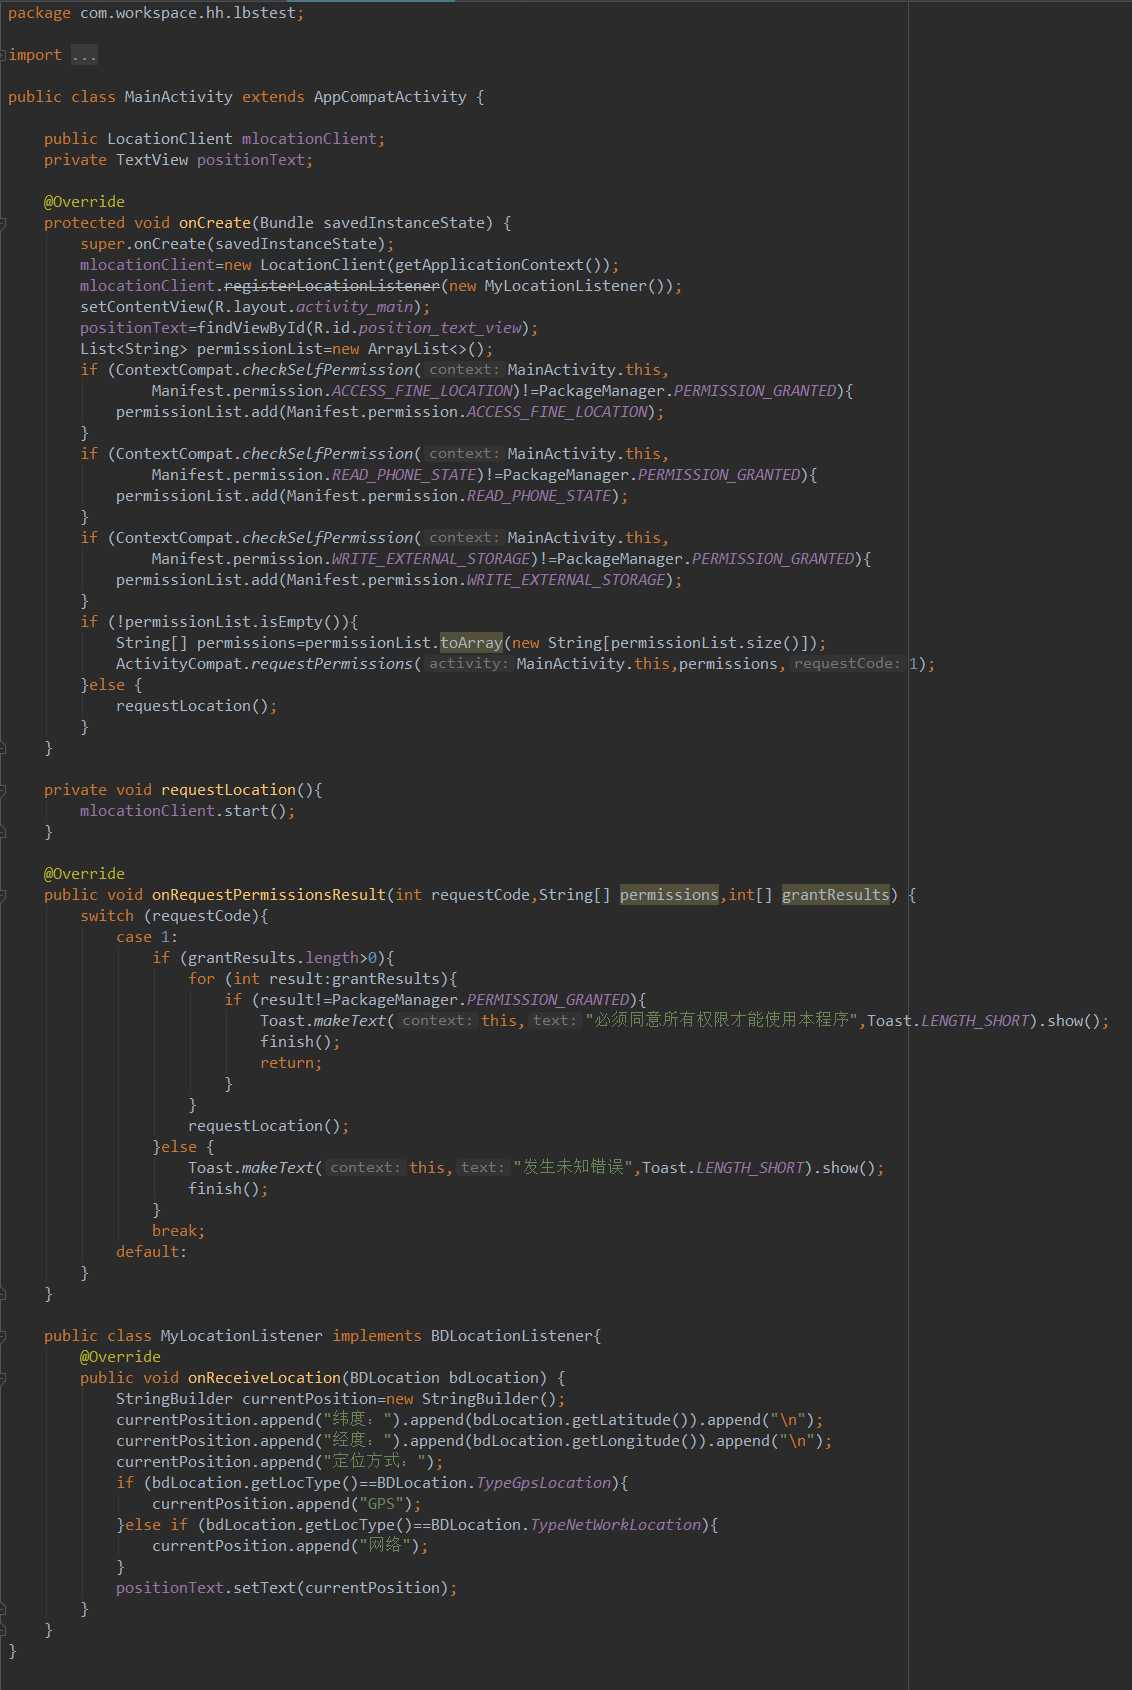Click @Override annotation above onReceiveLocation
Image resolution: width=1132 pixels, height=1690 pixels.
pos(120,1357)
